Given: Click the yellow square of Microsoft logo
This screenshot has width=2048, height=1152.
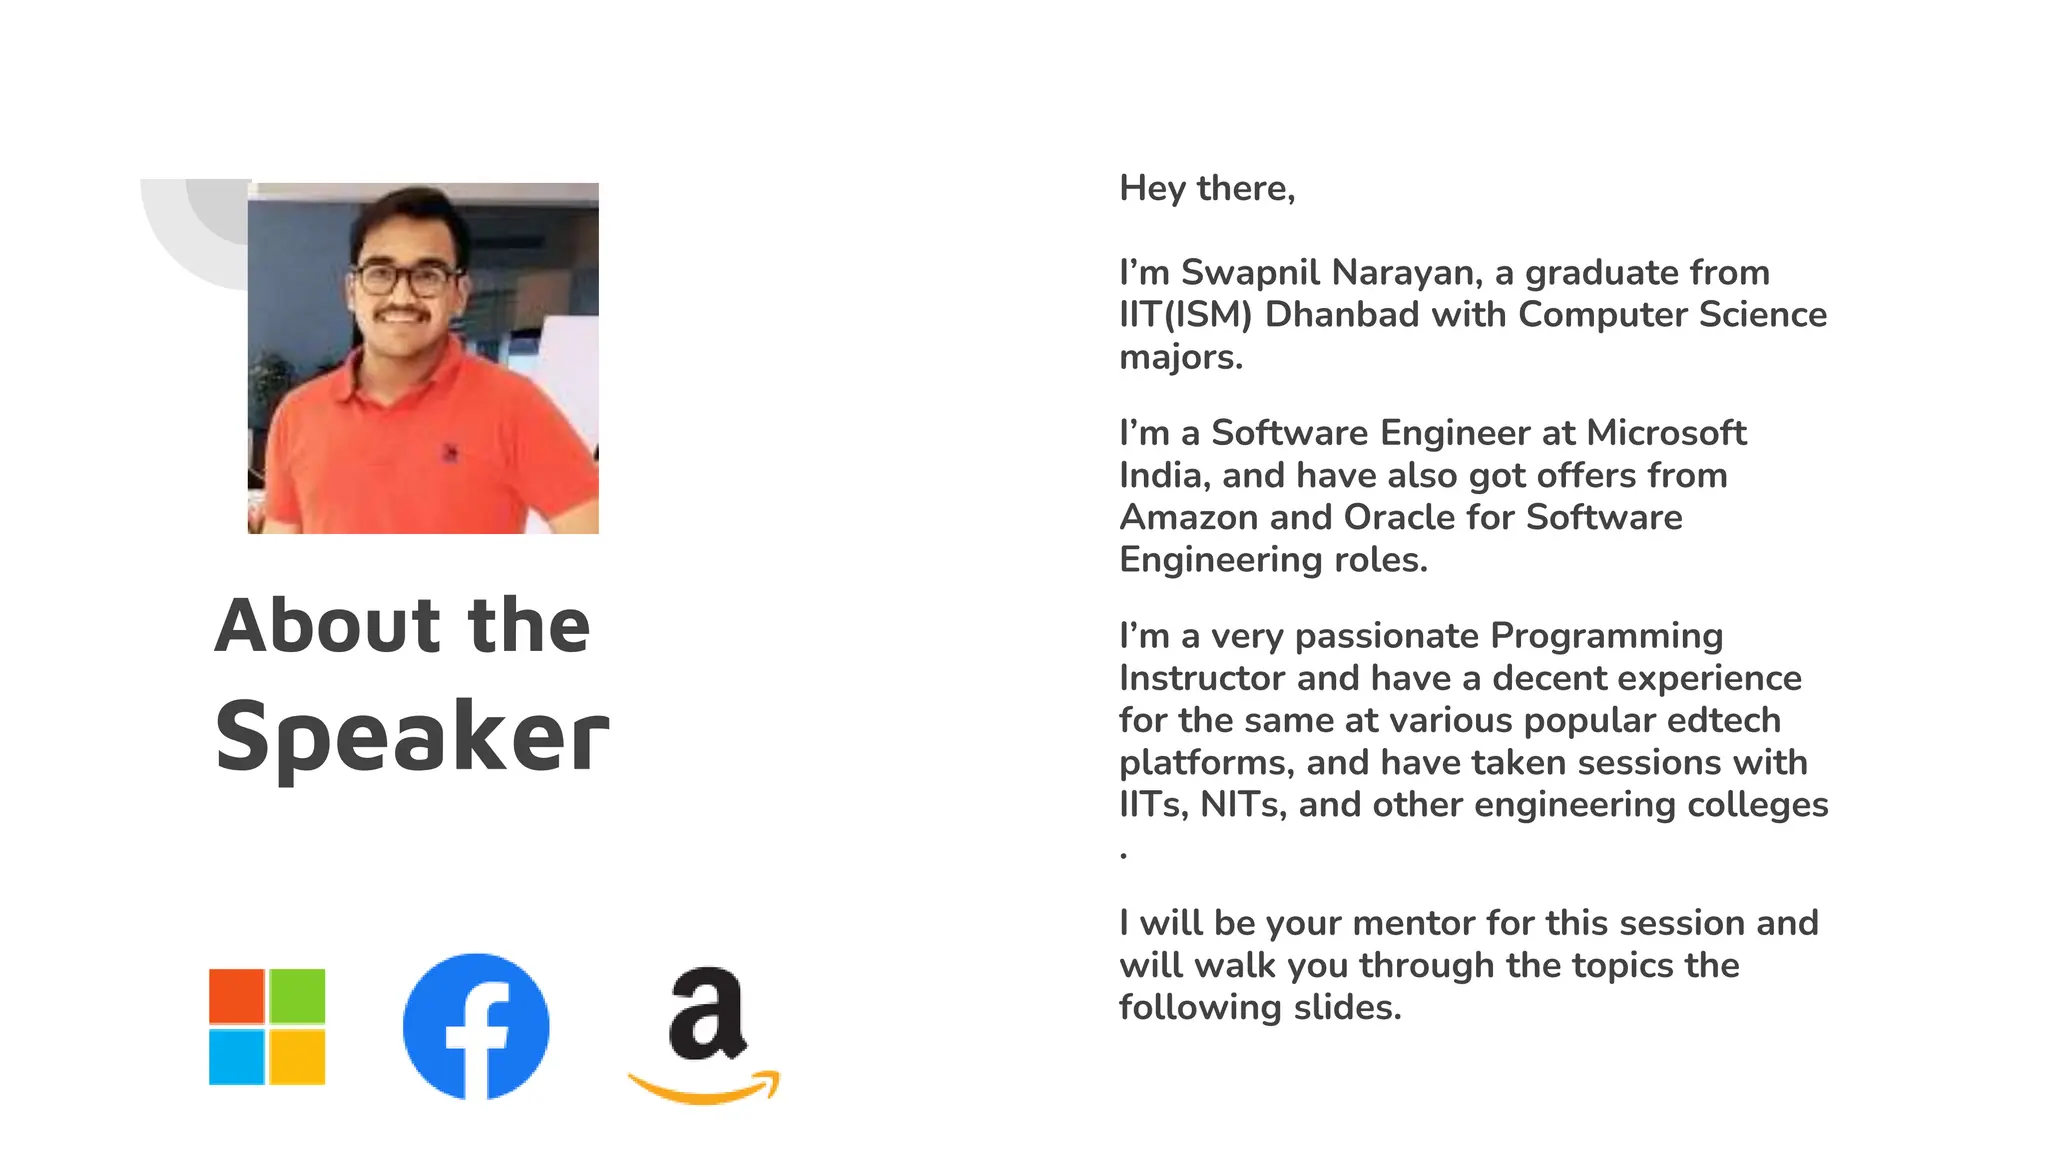Looking at the screenshot, I should (x=297, y=1057).
